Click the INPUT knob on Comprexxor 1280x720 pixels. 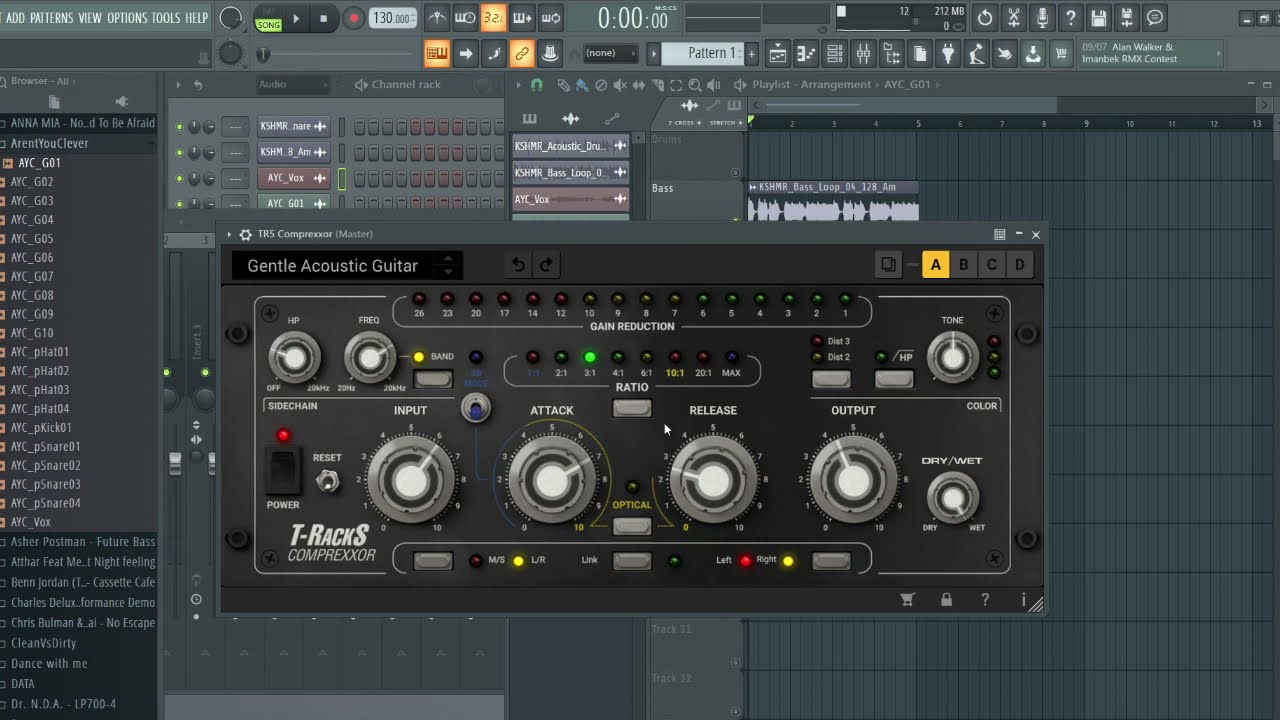411,480
